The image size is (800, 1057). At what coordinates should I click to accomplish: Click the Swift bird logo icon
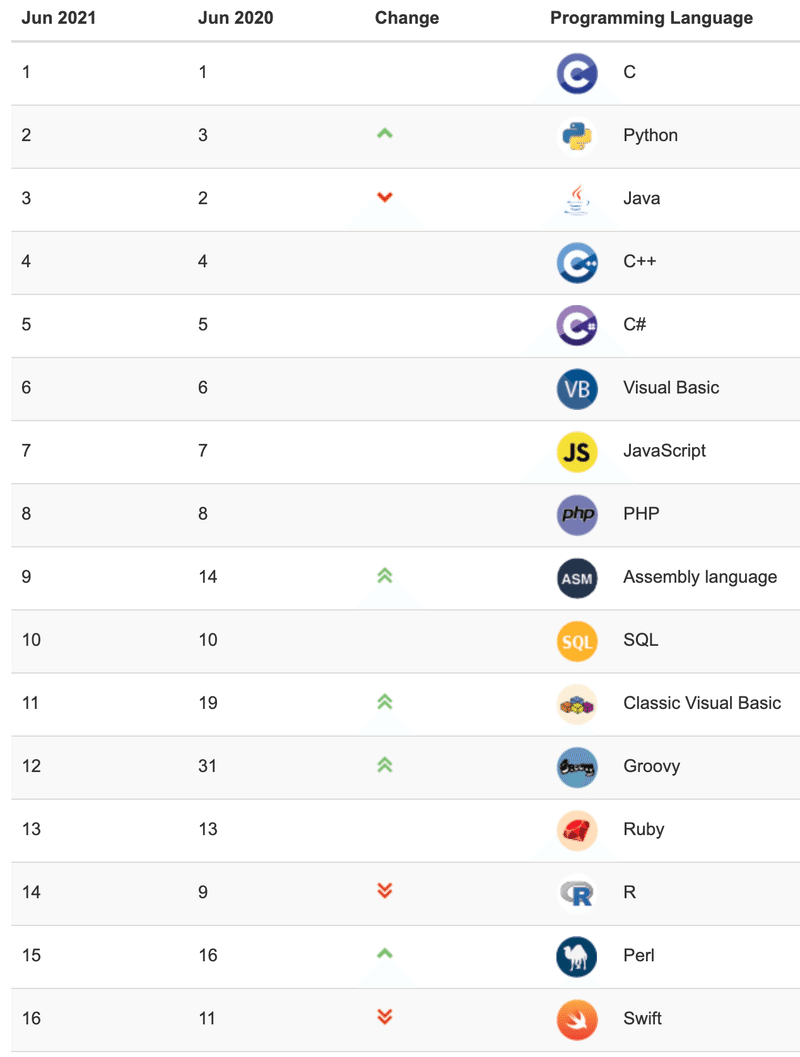tap(577, 1018)
